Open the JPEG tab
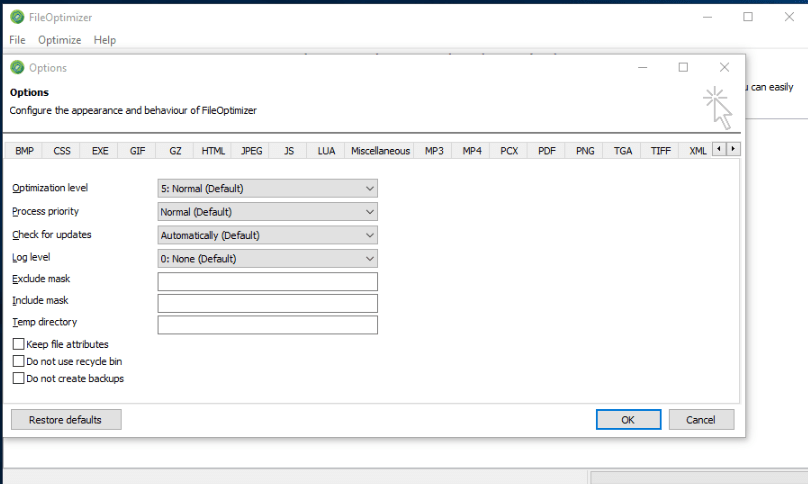The height and width of the screenshot is (484, 808). click(x=251, y=151)
